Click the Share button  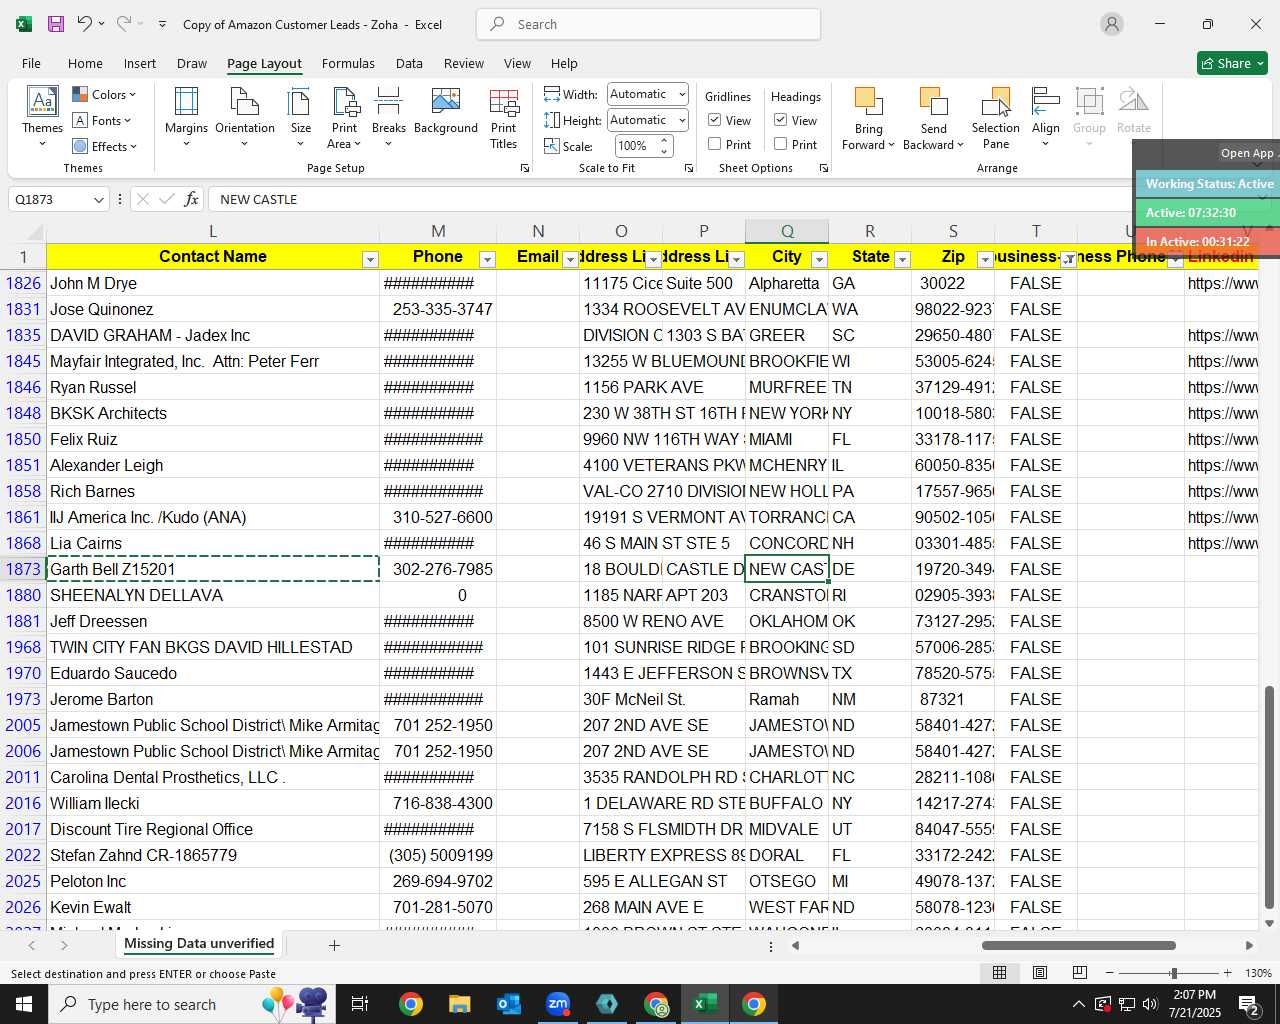1232,63
